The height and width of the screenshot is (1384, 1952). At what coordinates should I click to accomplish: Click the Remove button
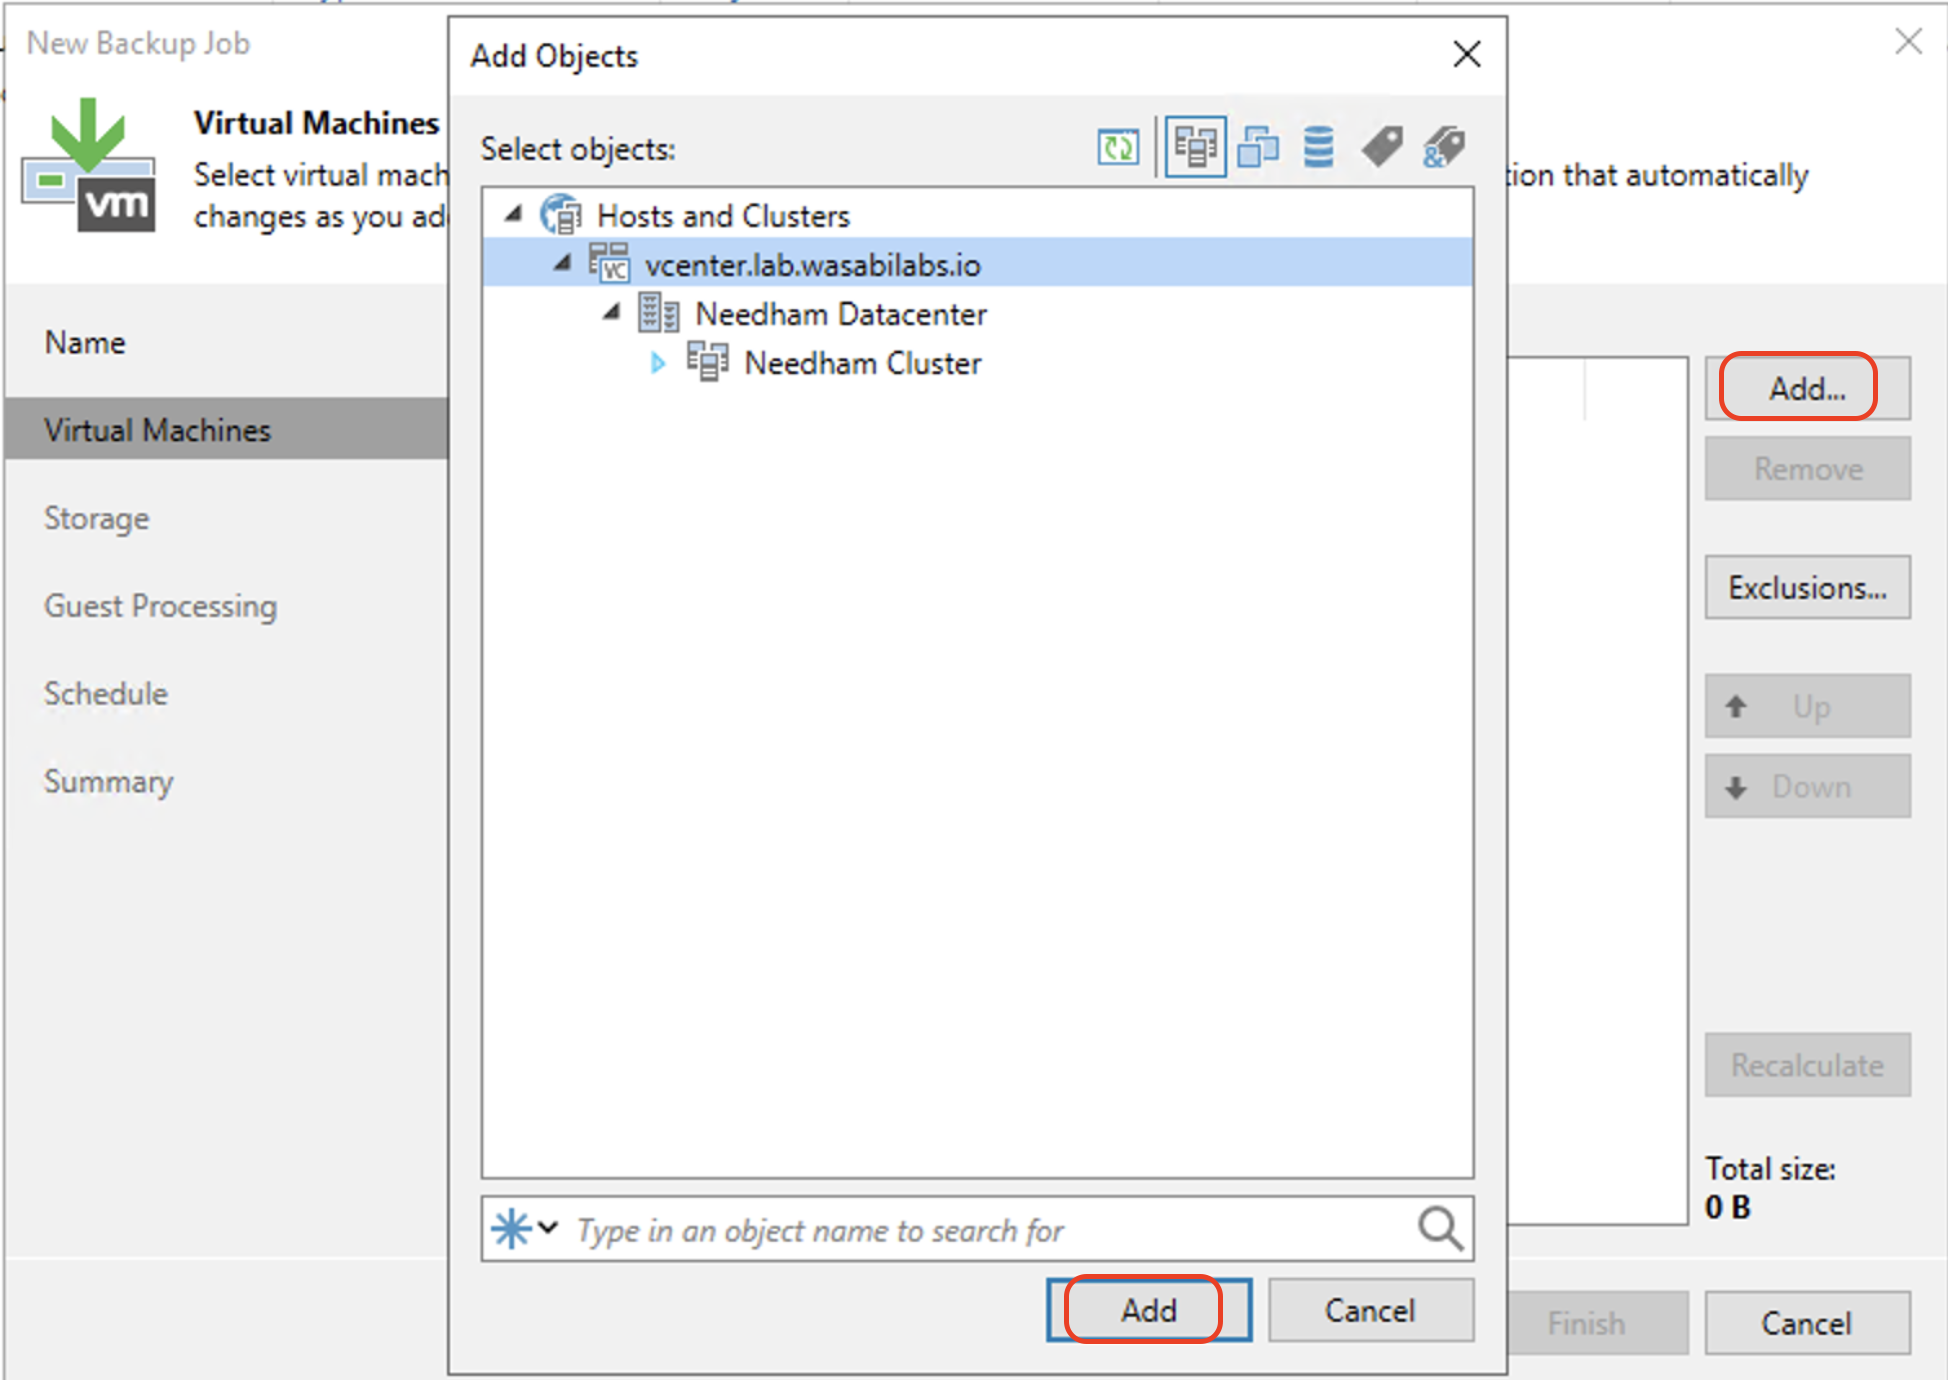[x=1808, y=468]
